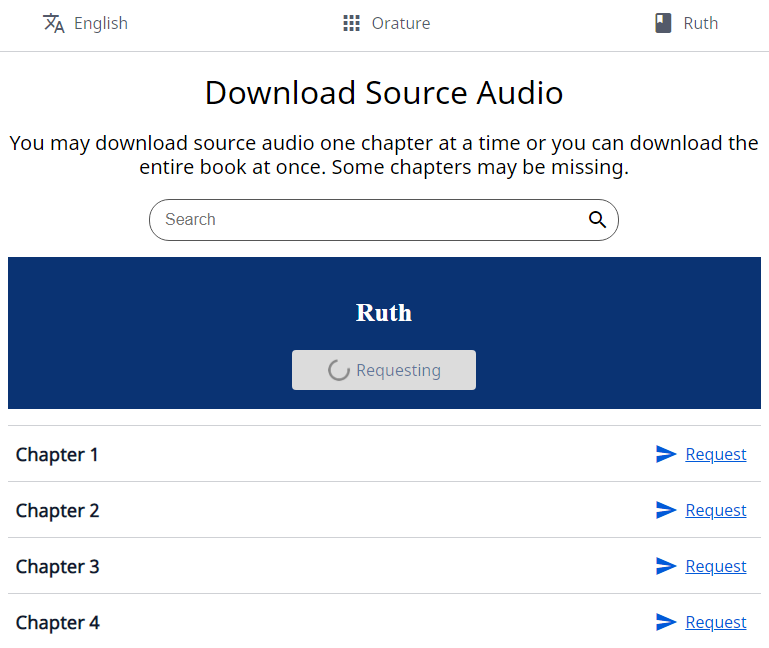The image size is (769, 648).
Task: Select the Chapter 4 row label
Action: click(x=57, y=622)
